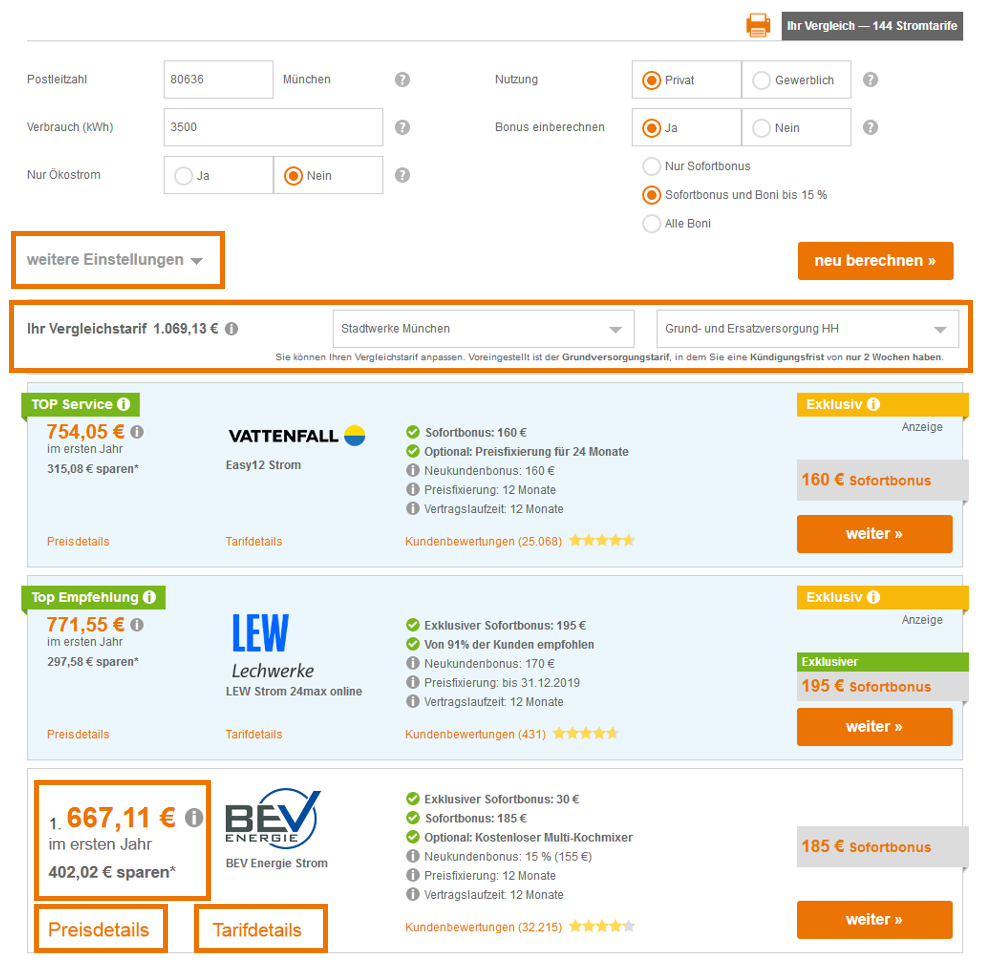Open Kundenbewertungen (32.215) link
The height and width of the screenshot is (963, 990).
(483, 927)
